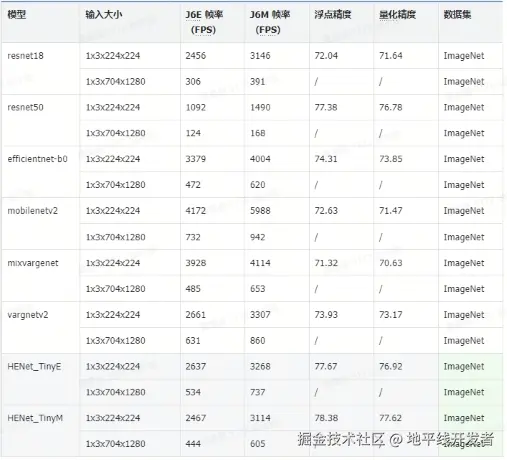507x460 pixels.
Task: Click the J6E value 2637
Action: 196,367
